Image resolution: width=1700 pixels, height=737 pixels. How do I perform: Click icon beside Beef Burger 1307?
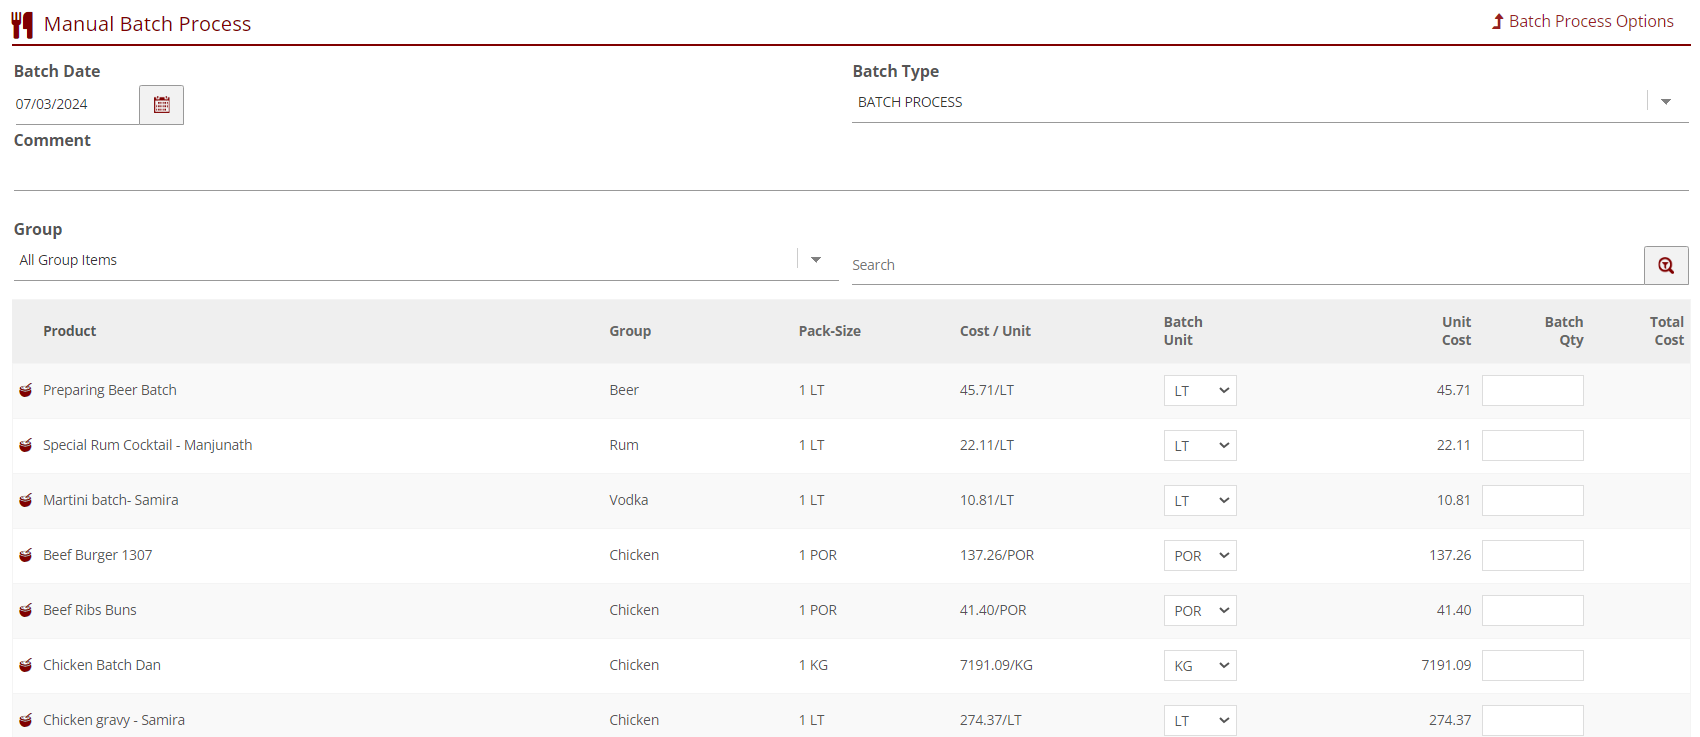[26, 556]
